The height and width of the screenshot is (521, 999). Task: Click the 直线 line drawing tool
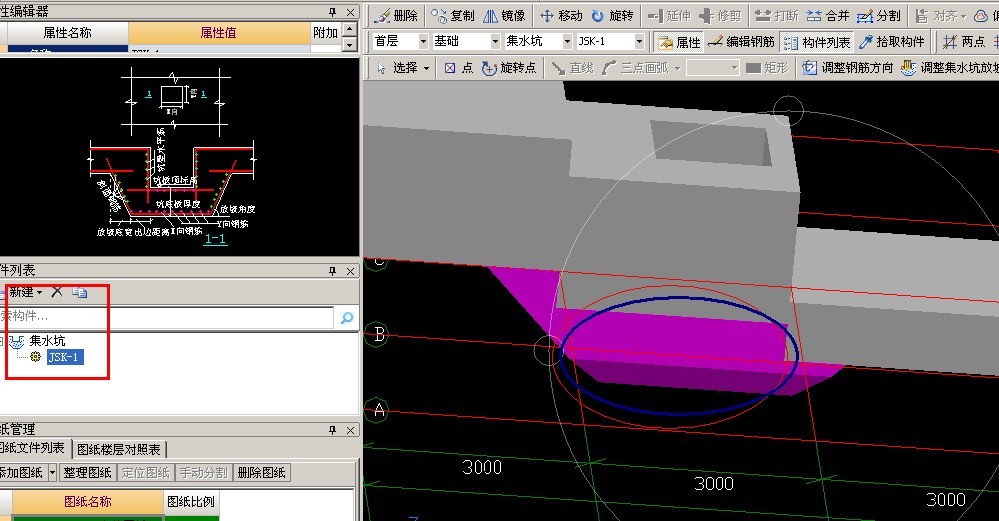tap(572, 68)
